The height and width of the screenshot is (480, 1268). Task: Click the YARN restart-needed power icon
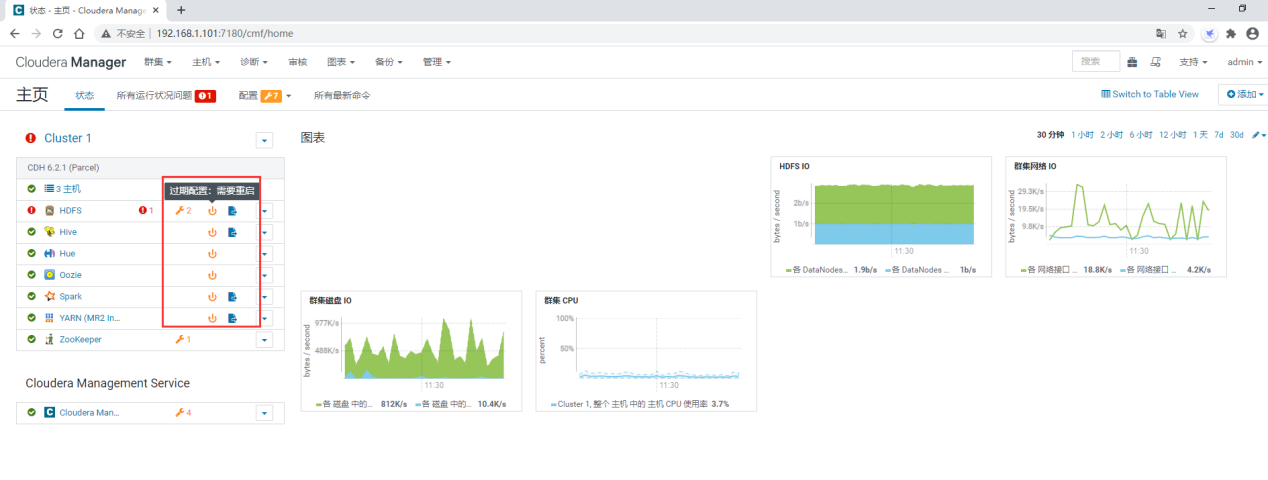click(x=212, y=318)
